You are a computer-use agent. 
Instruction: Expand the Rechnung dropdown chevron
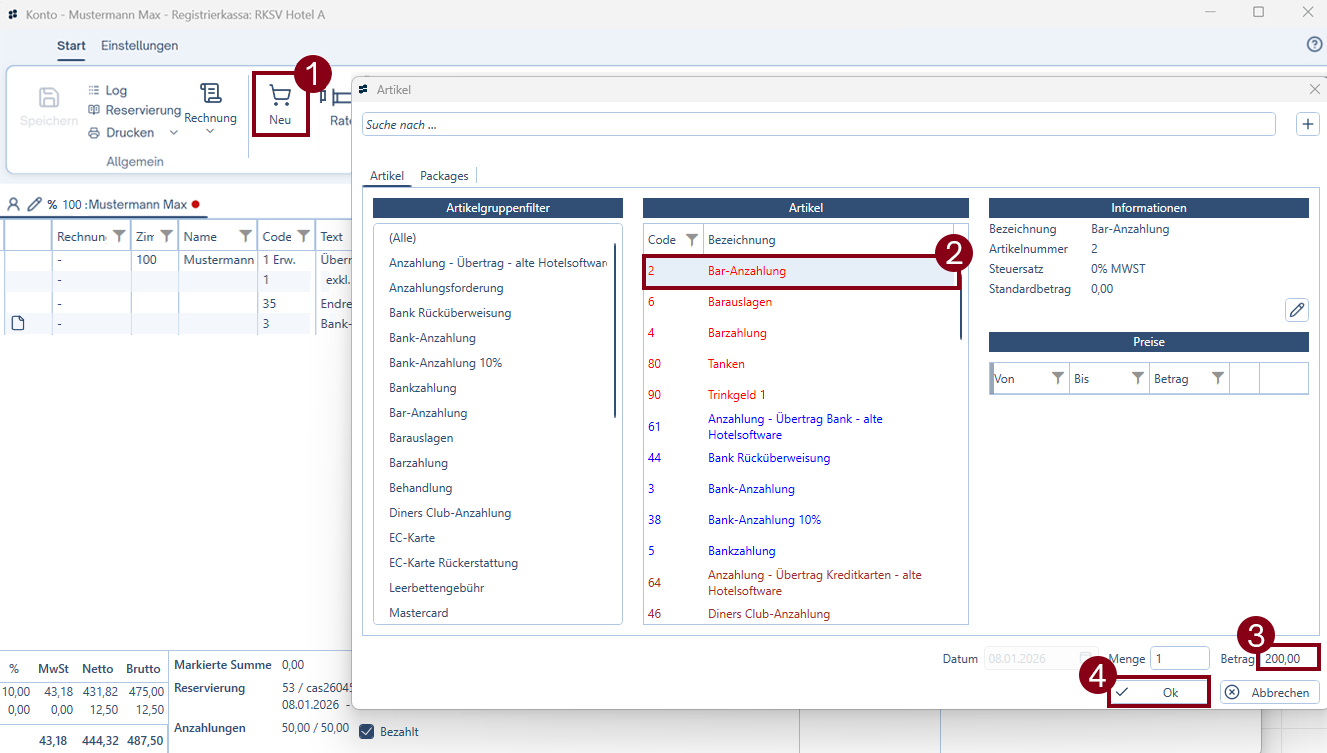click(210, 132)
